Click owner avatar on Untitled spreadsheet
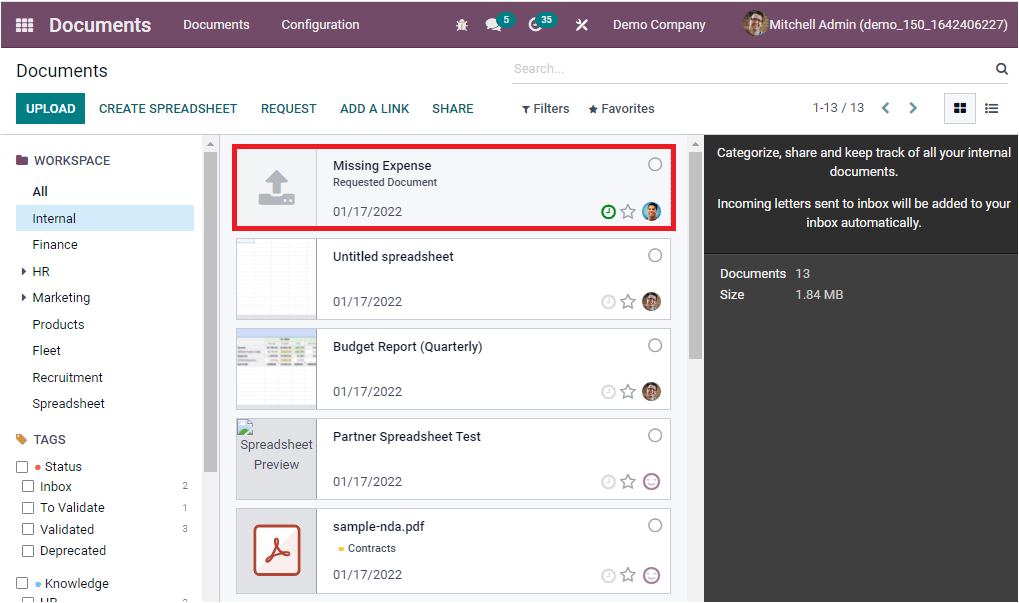The image size is (1019, 603). point(651,302)
